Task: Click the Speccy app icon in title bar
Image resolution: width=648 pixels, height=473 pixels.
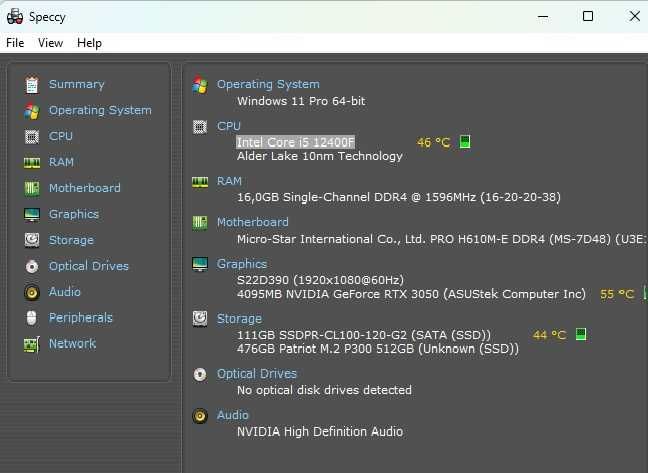Action: point(15,17)
